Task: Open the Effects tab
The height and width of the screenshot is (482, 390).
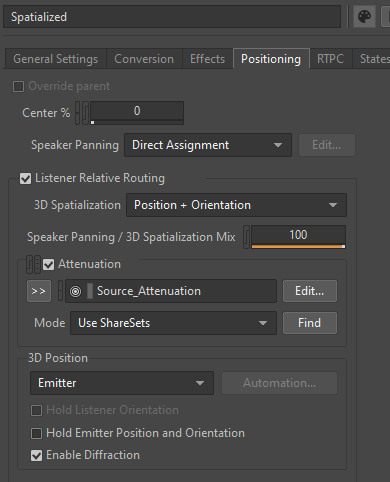Action: point(207,59)
